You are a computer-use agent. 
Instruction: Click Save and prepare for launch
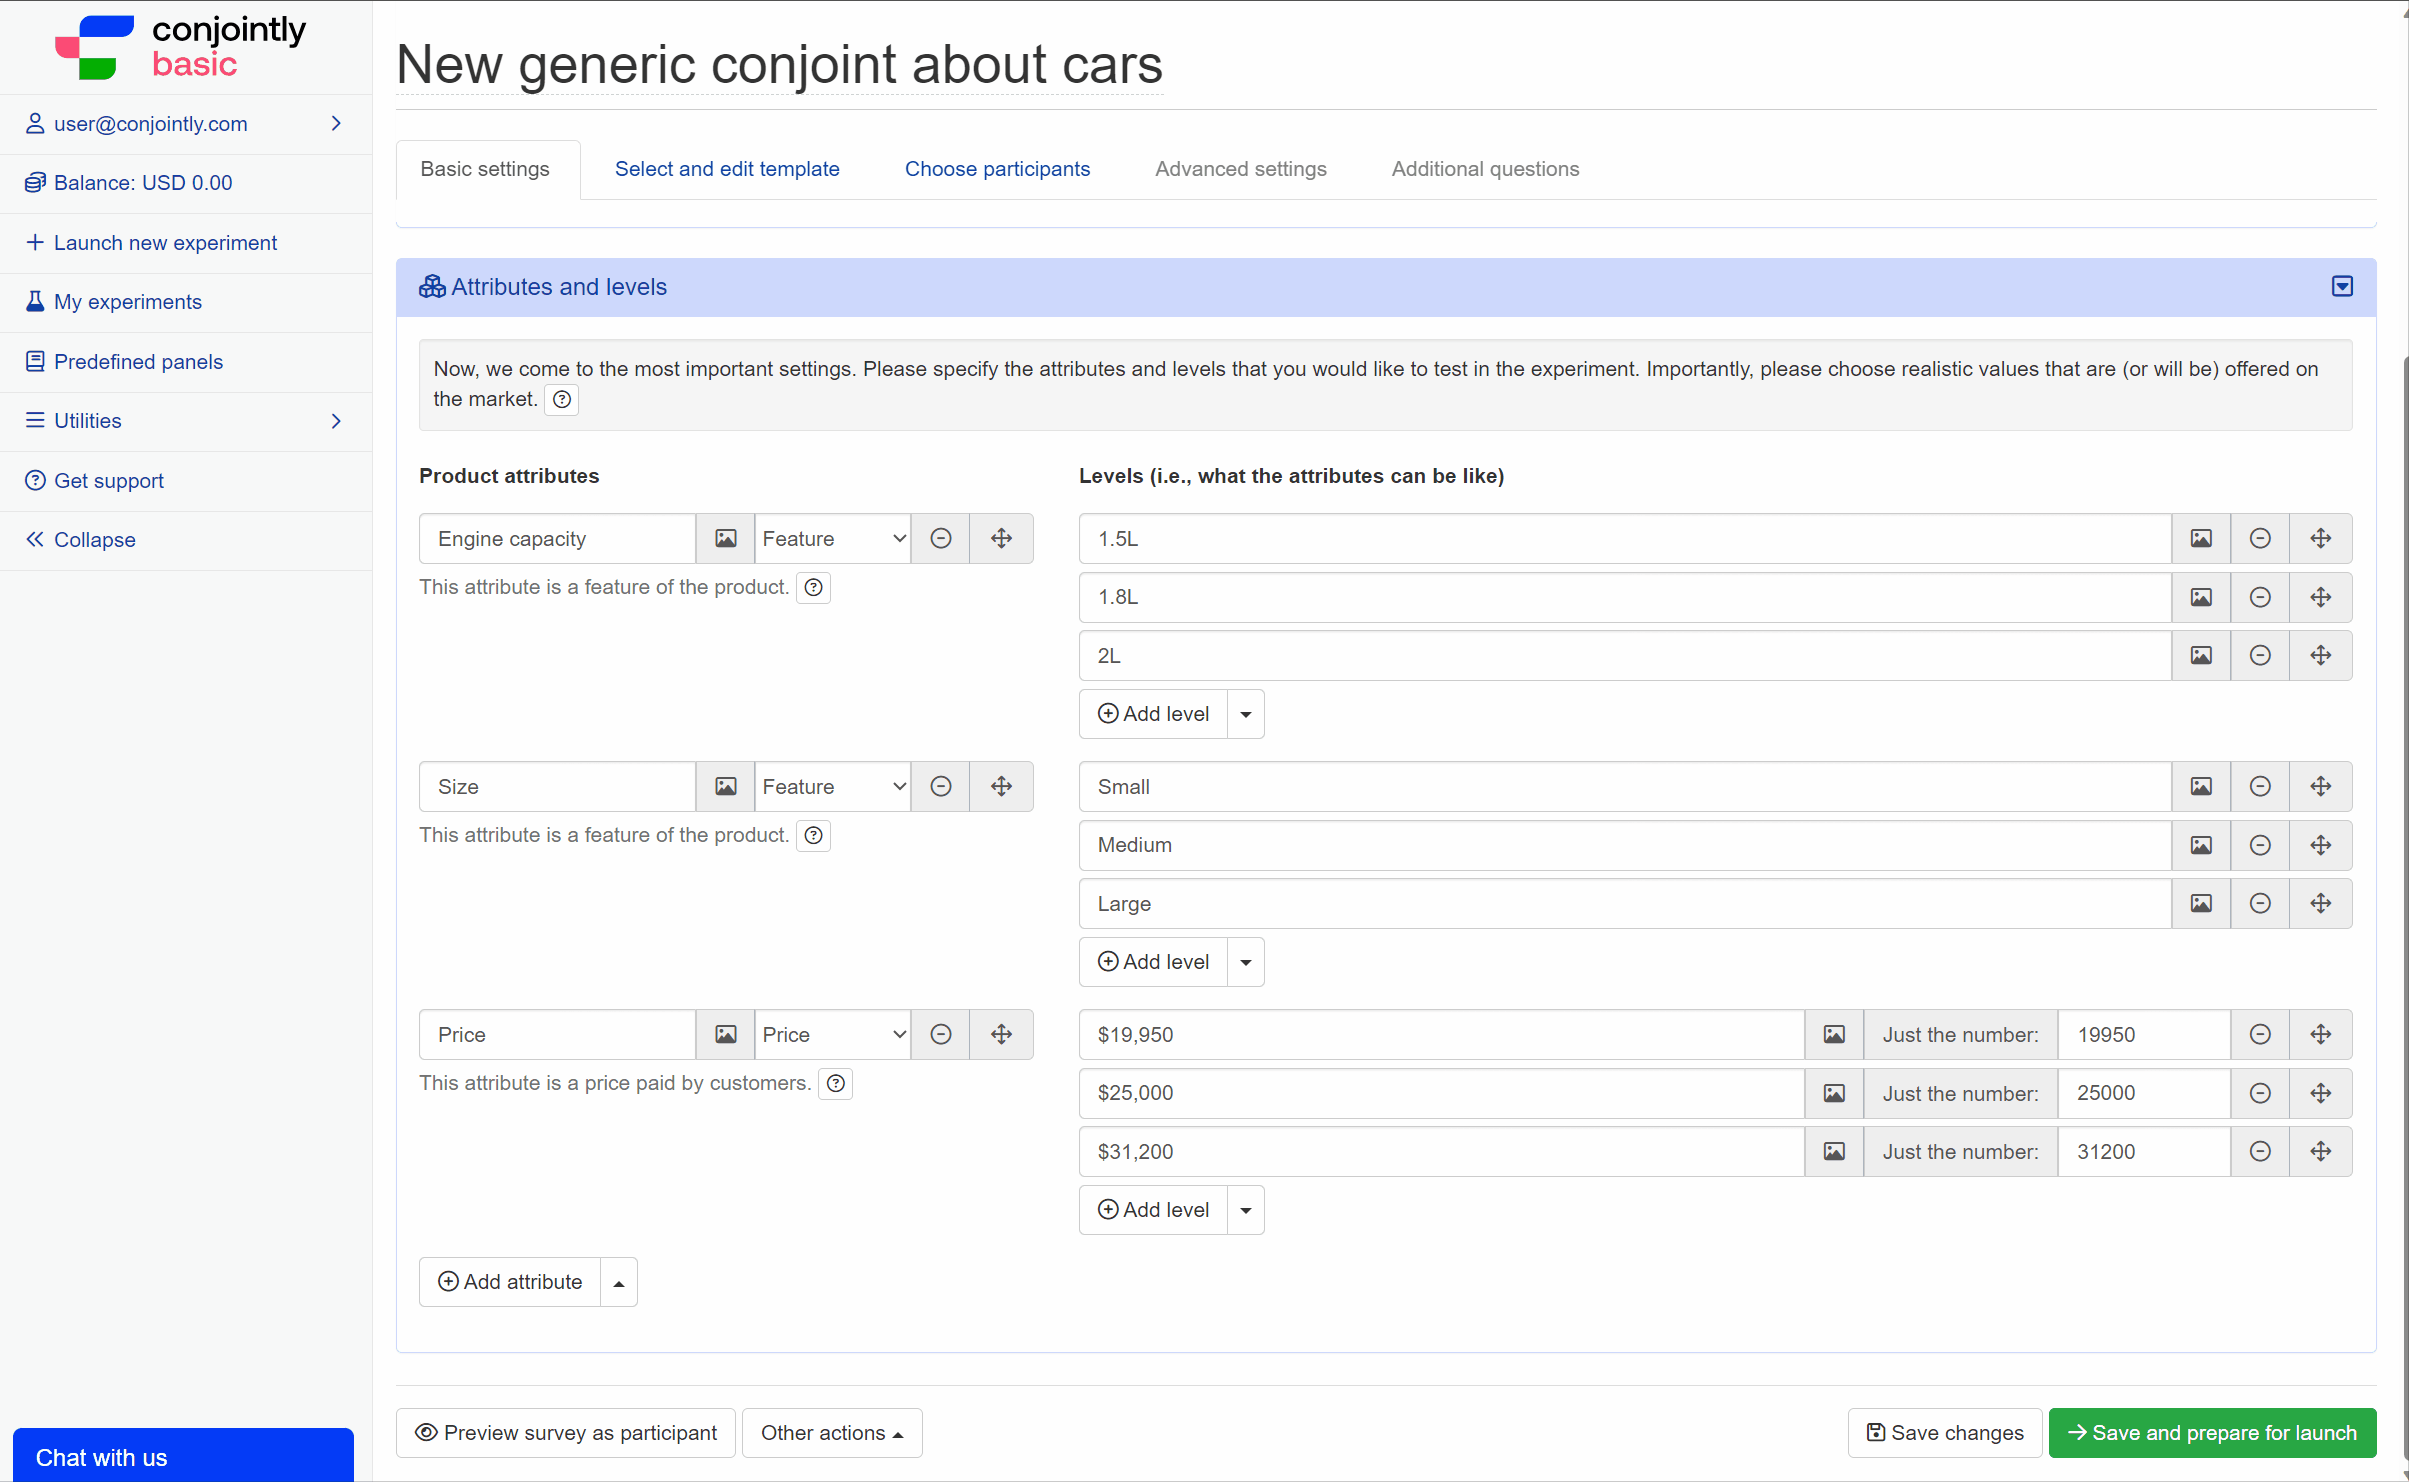coord(2211,1433)
